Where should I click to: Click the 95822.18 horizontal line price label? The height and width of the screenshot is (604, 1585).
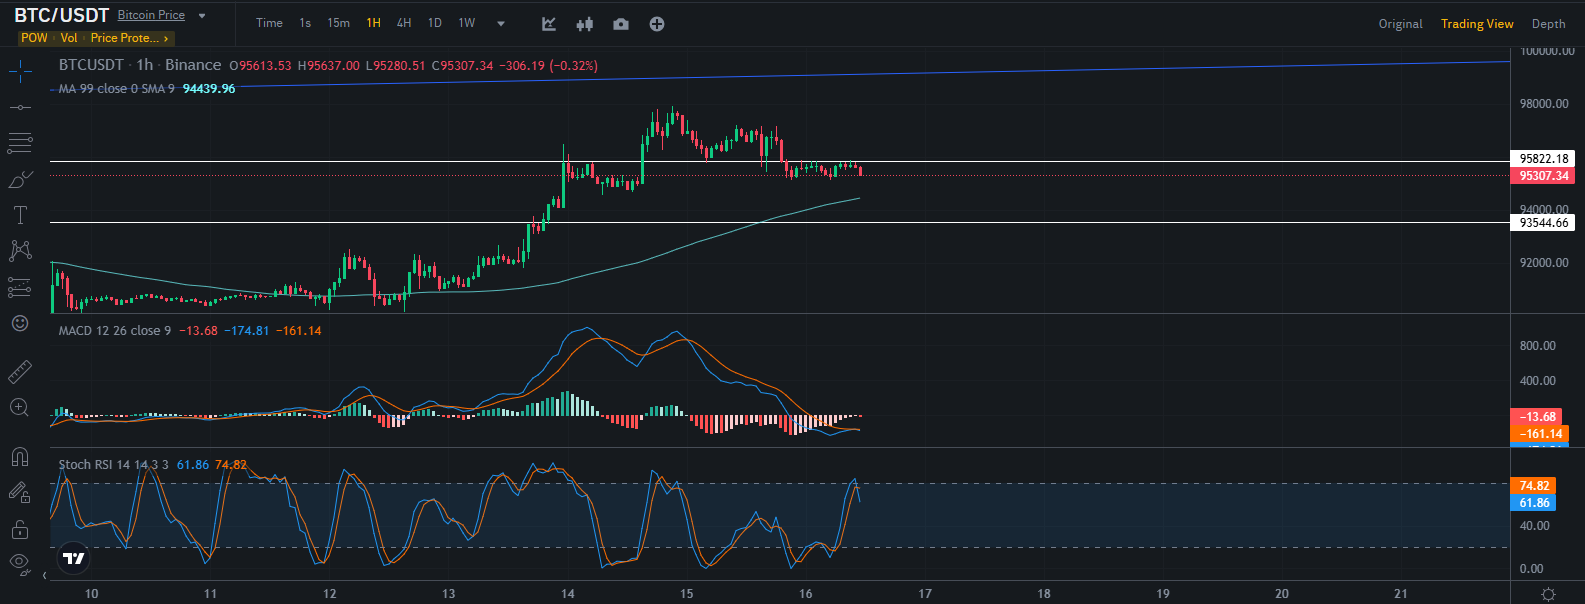[1544, 159]
